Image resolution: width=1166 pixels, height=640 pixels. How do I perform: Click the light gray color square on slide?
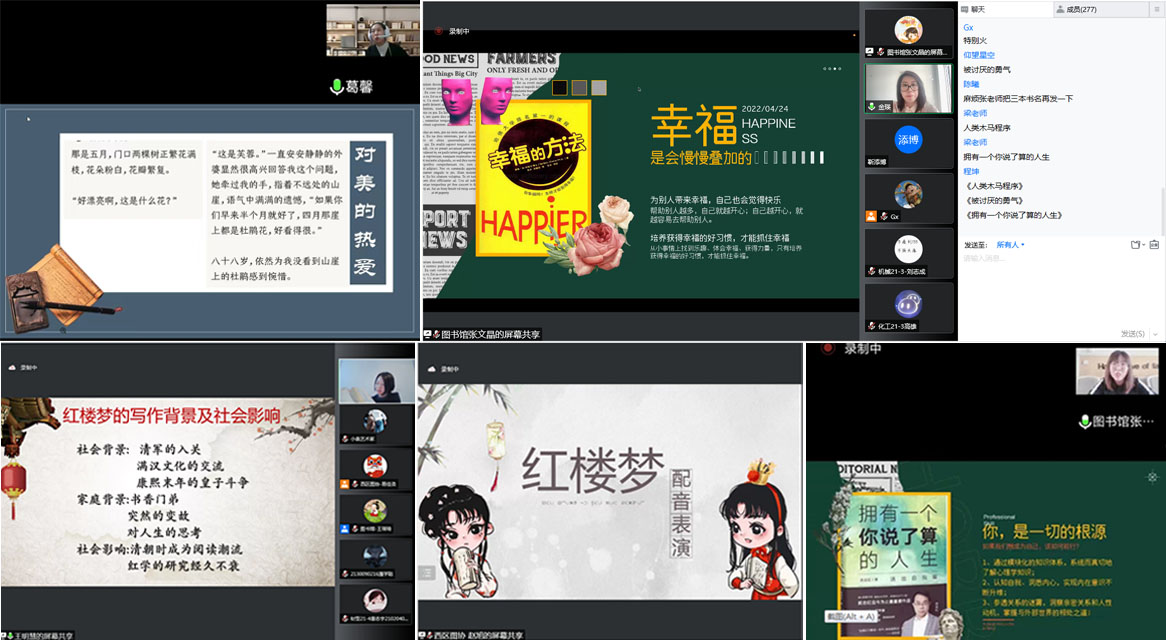click(x=598, y=88)
